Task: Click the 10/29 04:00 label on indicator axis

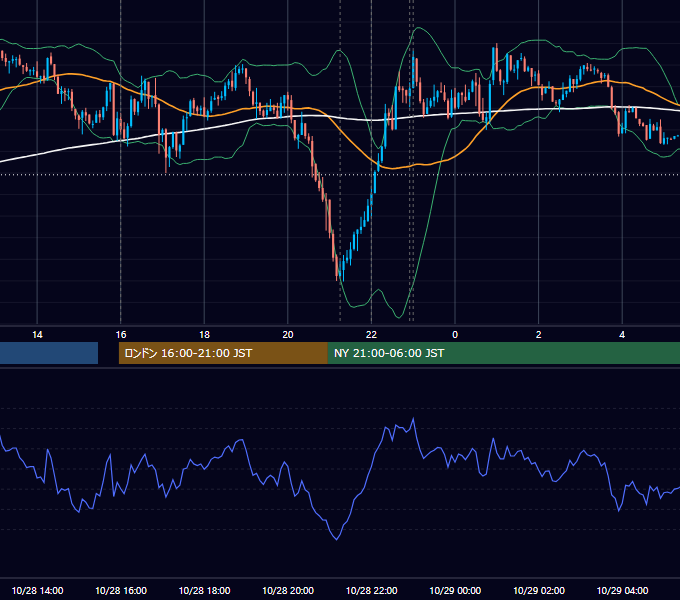Action: pos(622,590)
